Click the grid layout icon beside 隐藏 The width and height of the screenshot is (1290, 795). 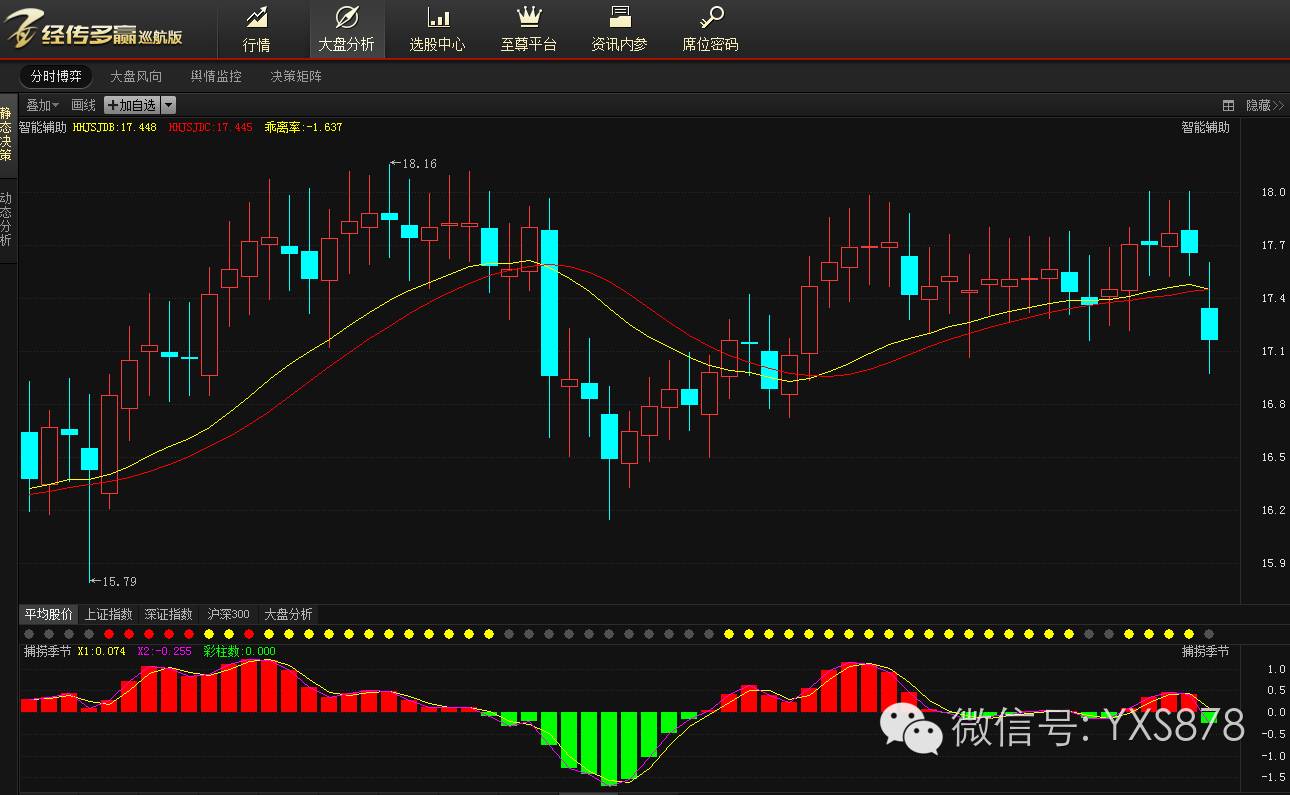pos(1228,105)
